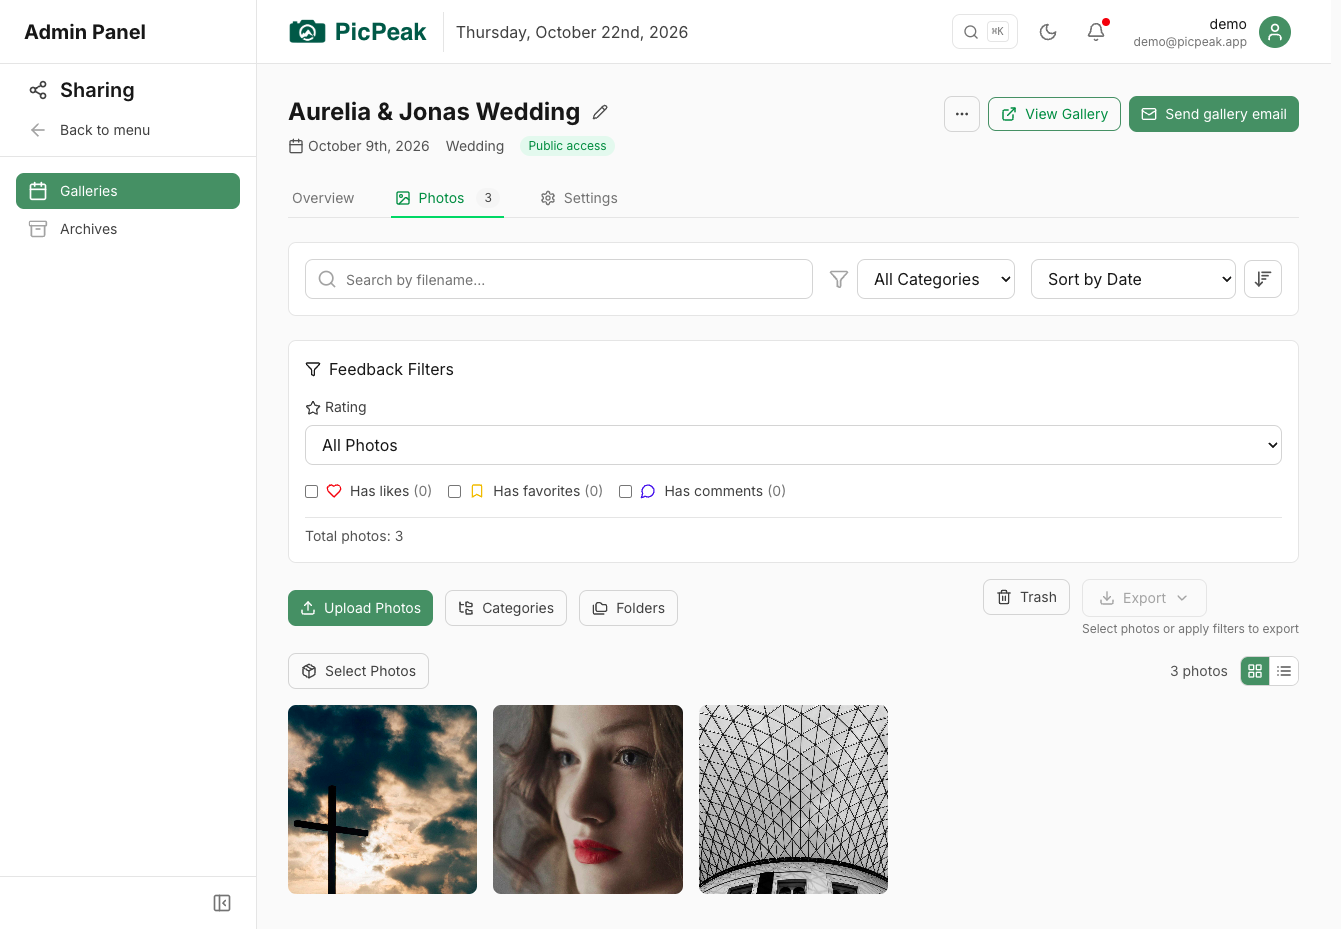Click the Thursday, October 22nd, 2026 date
Viewport: 1341px width, 929px height.
point(572,32)
